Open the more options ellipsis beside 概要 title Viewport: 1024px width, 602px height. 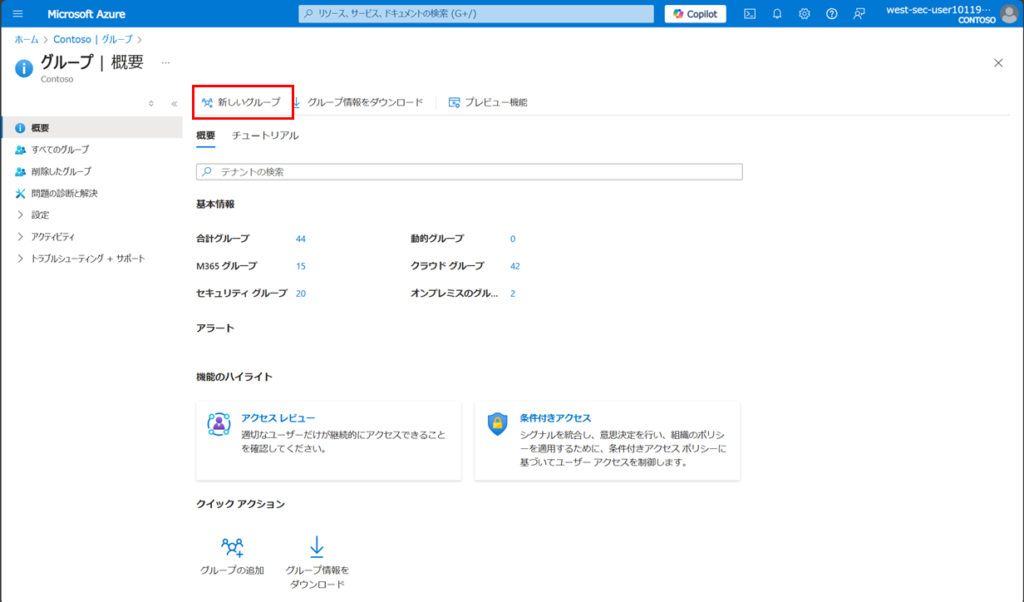[166, 63]
